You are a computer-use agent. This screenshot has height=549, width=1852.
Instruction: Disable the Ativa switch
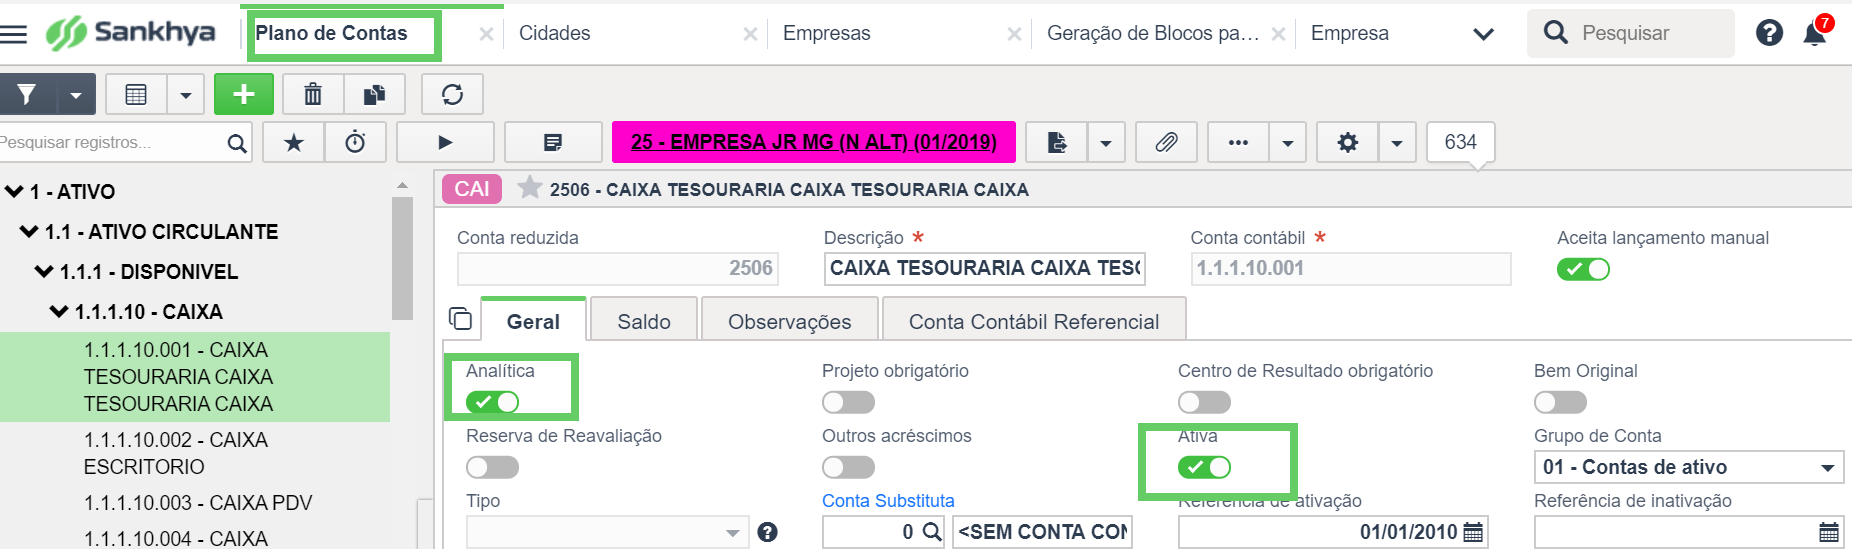1204,467
